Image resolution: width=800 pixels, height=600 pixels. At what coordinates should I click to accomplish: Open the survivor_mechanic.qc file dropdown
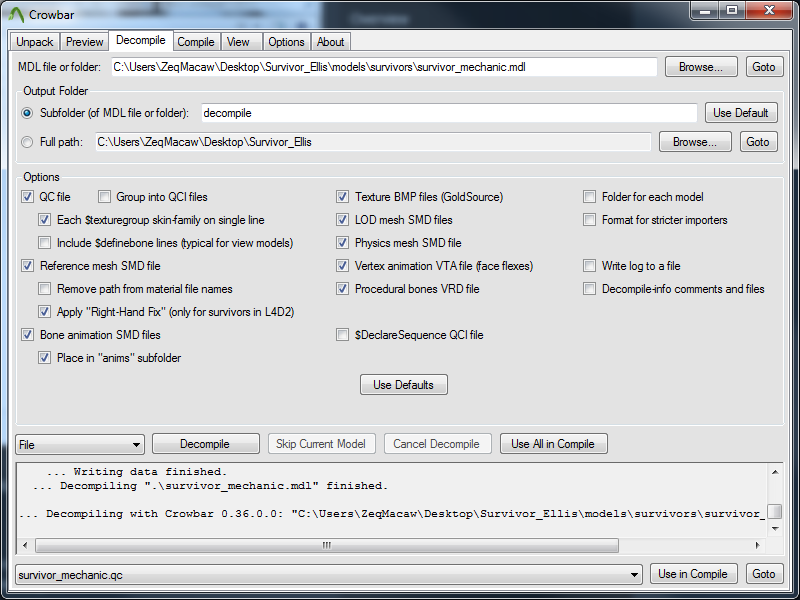tap(329, 574)
